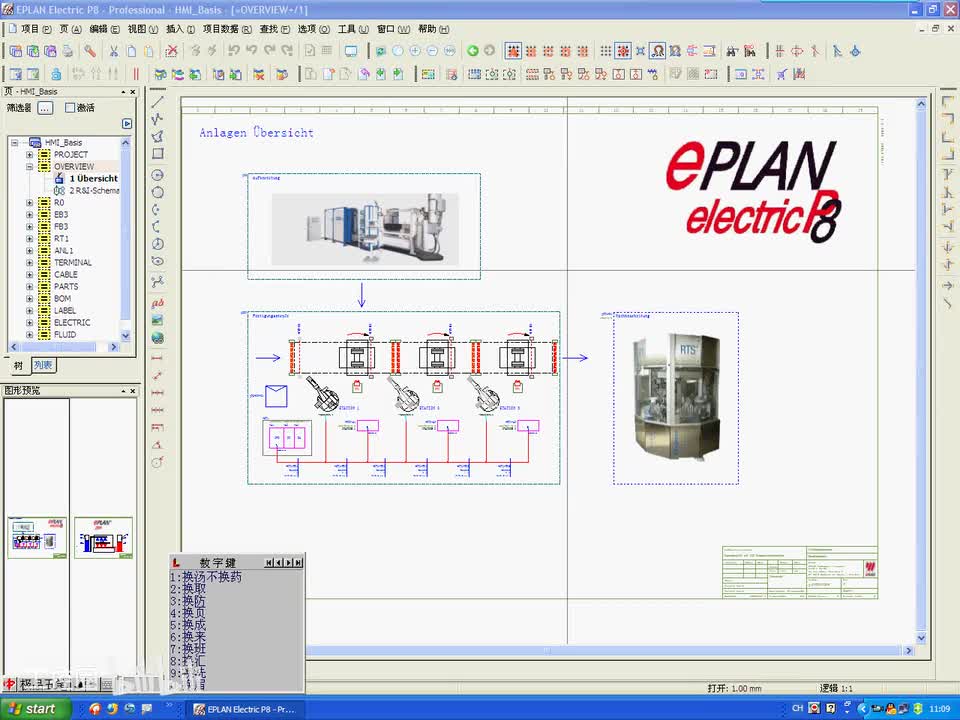Toggle the magnet-shaped snap toolbar button
Image resolution: width=960 pixels, height=720 pixels.
click(658, 51)
